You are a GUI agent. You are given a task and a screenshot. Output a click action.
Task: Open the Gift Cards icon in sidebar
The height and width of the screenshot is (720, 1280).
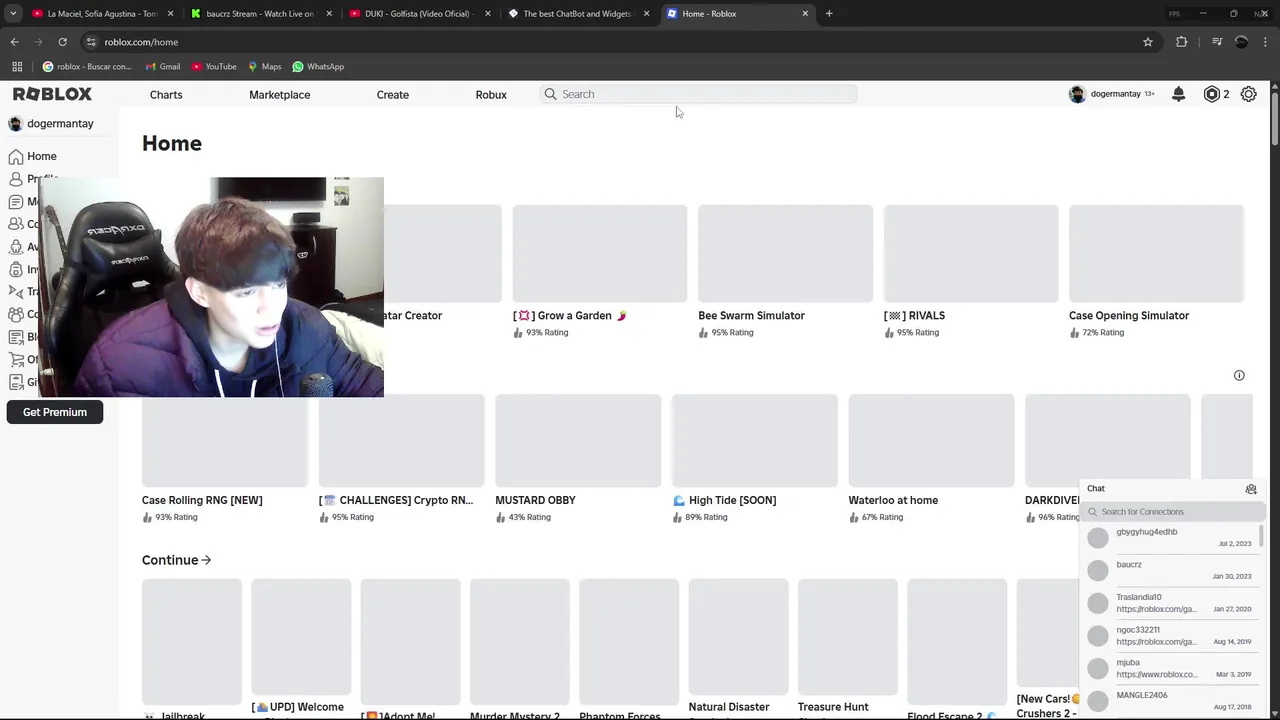point(15,382)
